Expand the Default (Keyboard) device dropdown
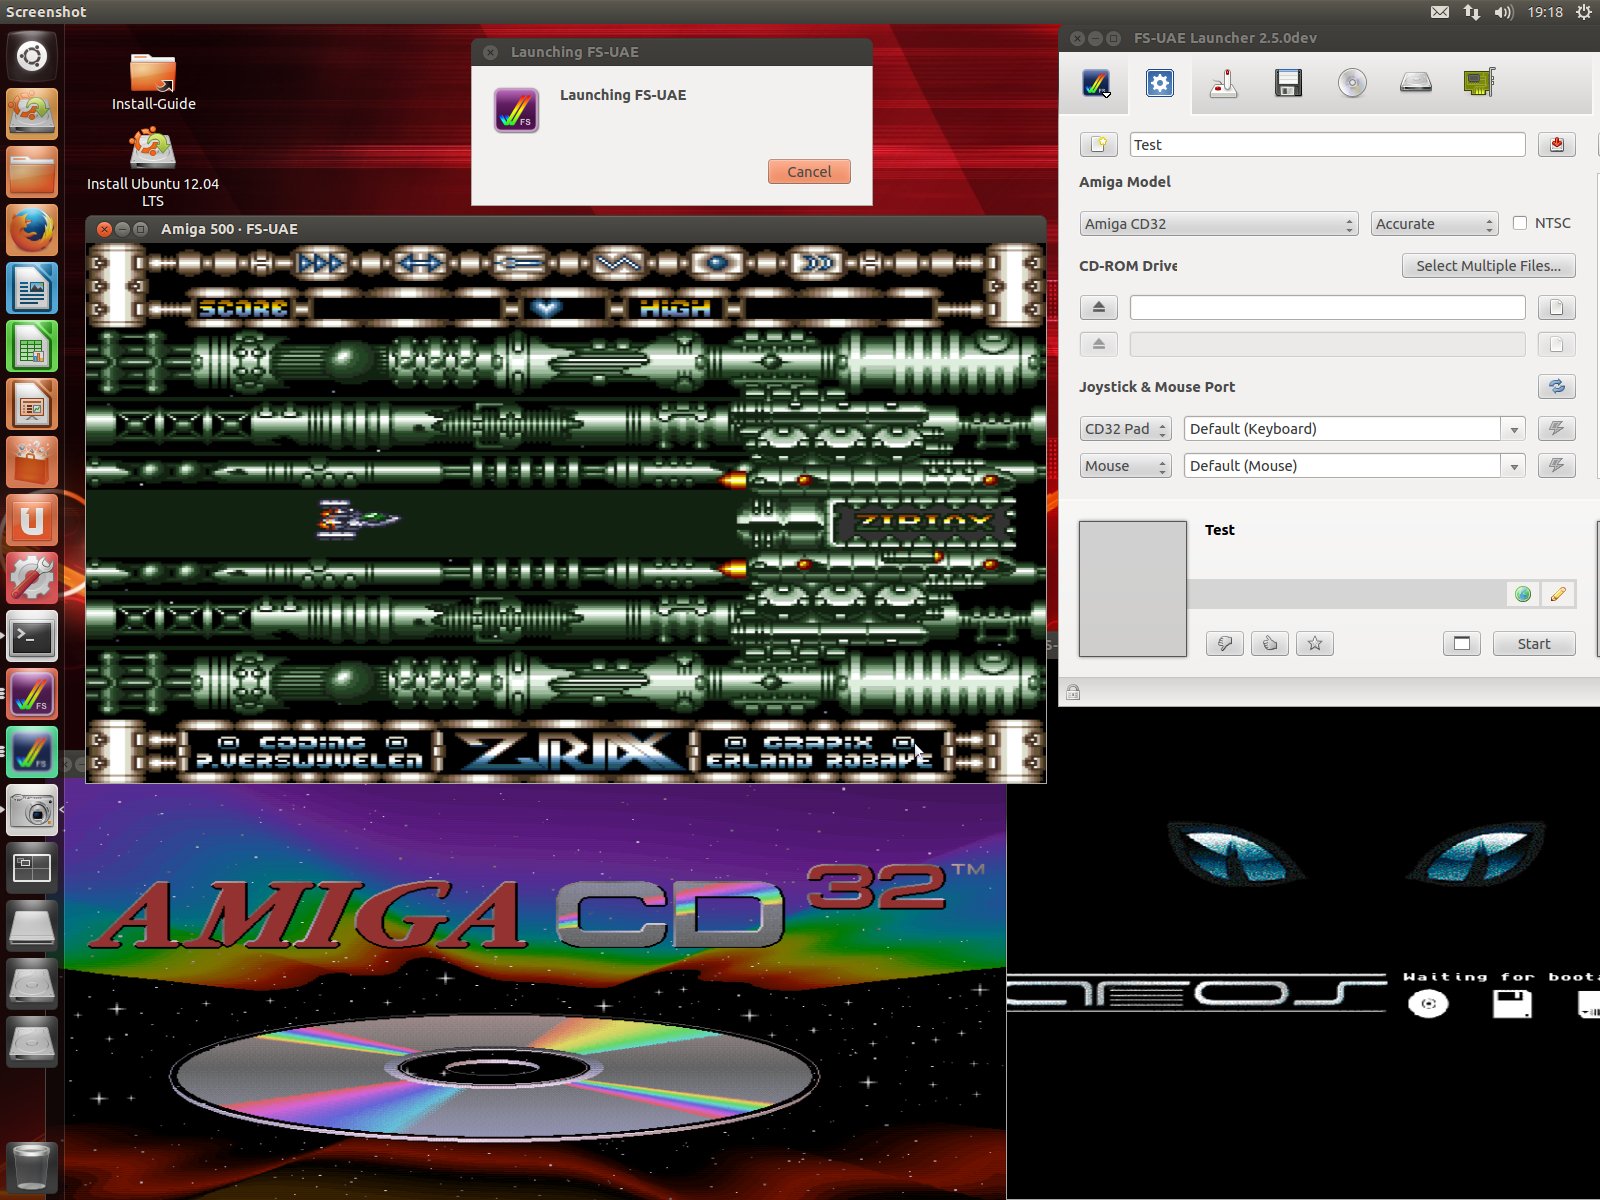The image size is (1600, 1200). 1513,429
